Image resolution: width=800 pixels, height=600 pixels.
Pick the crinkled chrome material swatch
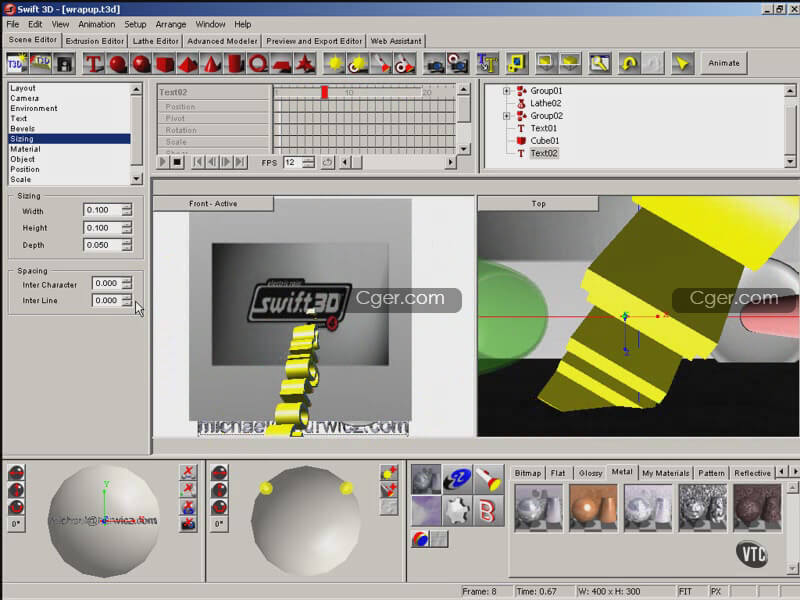point(703,508)
